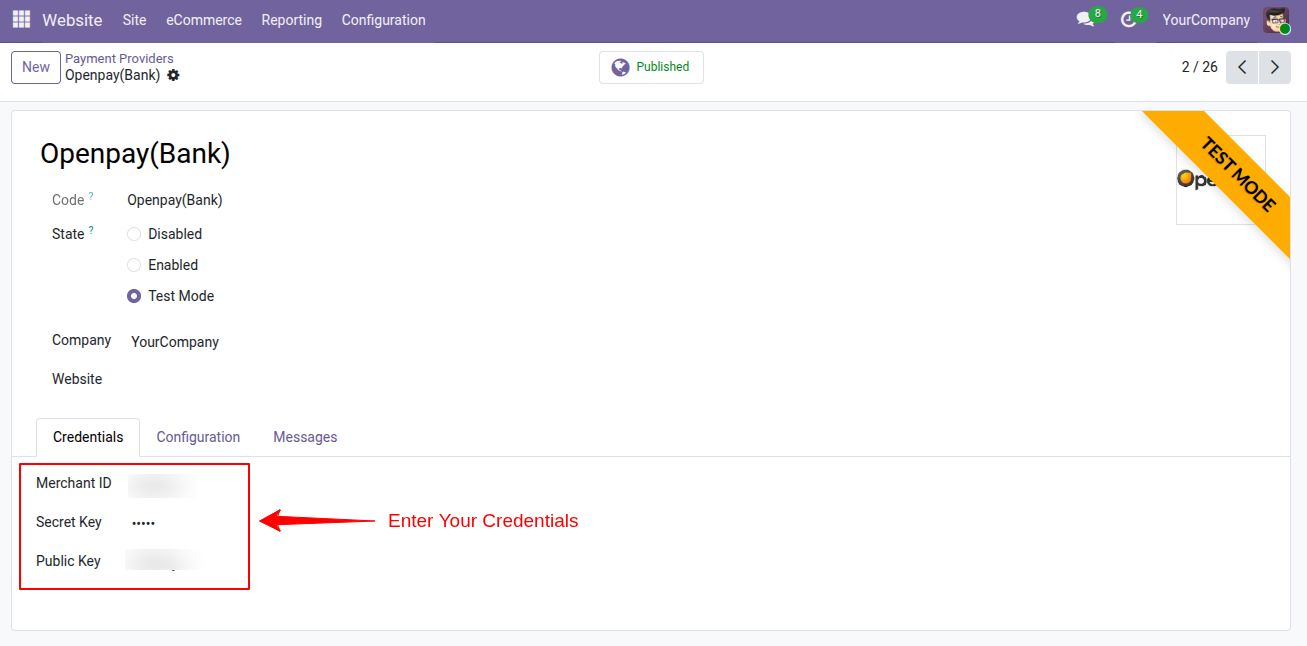Select the Test Mode radio button
The height and width of the screenshot is (646, 1307).
pos(134,296)
